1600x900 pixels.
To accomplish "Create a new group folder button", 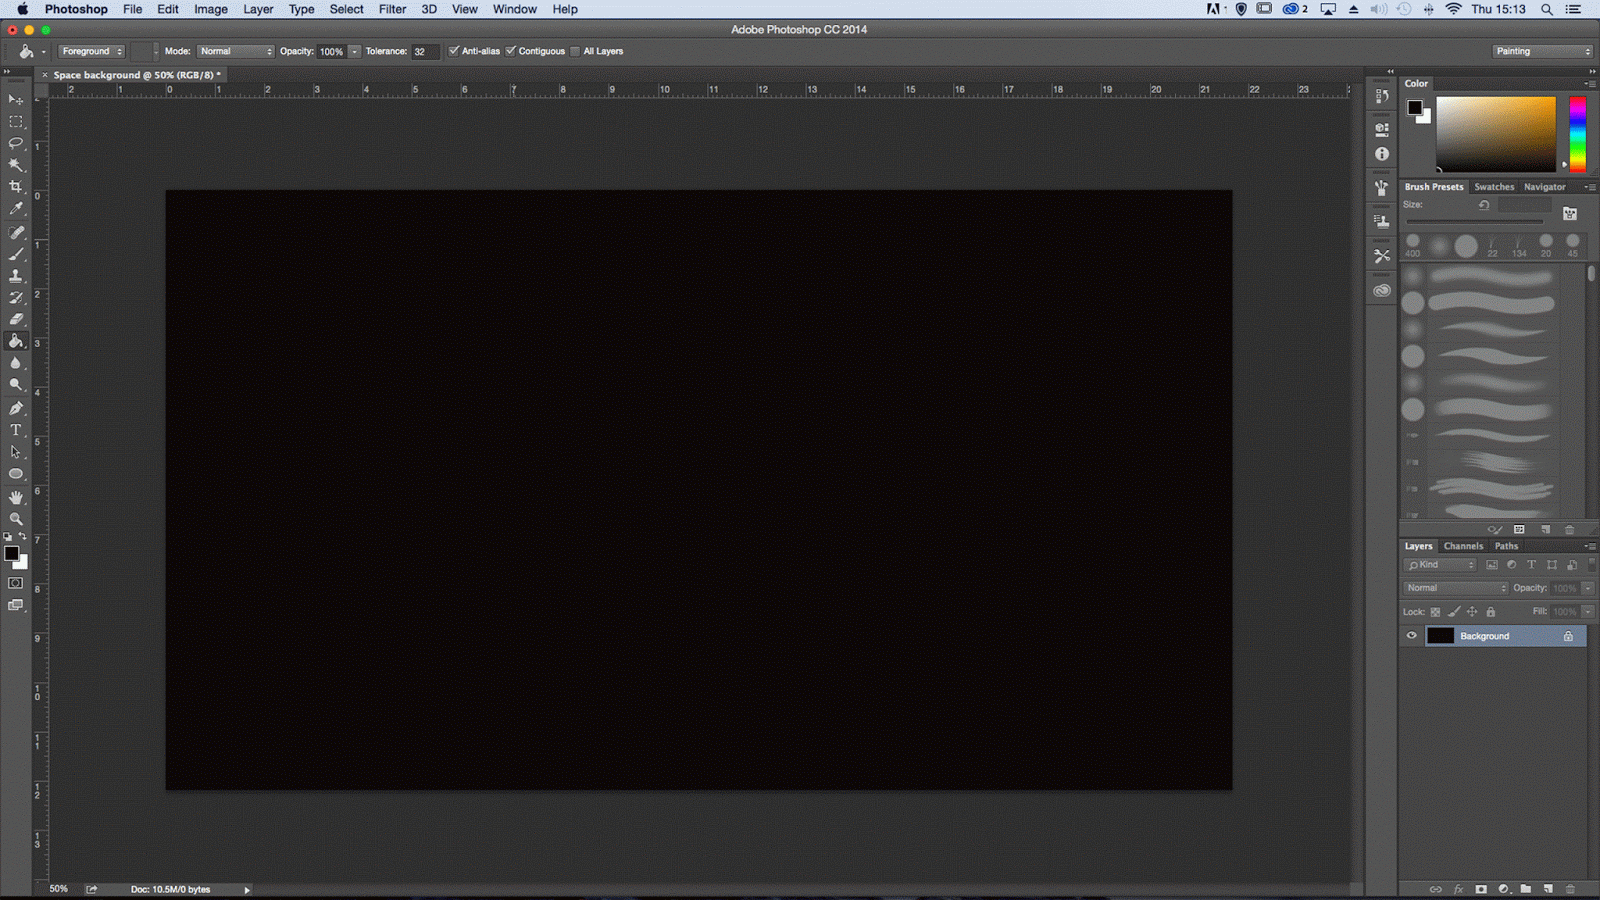I will pyautogui.click(x=1526, y=889).
